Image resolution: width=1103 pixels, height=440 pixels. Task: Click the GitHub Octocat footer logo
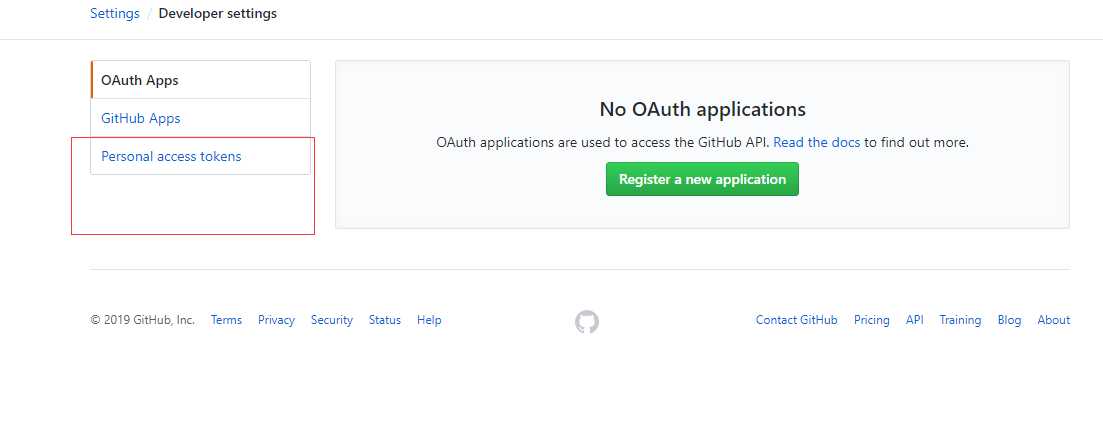point(587,322)
